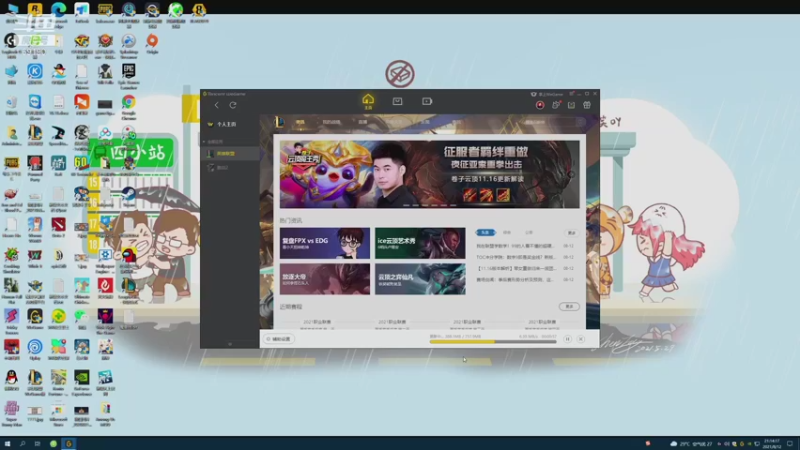
Task: Open the friends icon with red dot in WeGame
Action: (556, 105)
